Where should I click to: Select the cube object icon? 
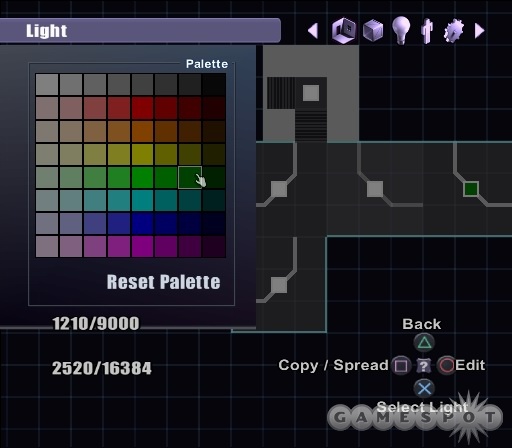(x=373, y=31)
